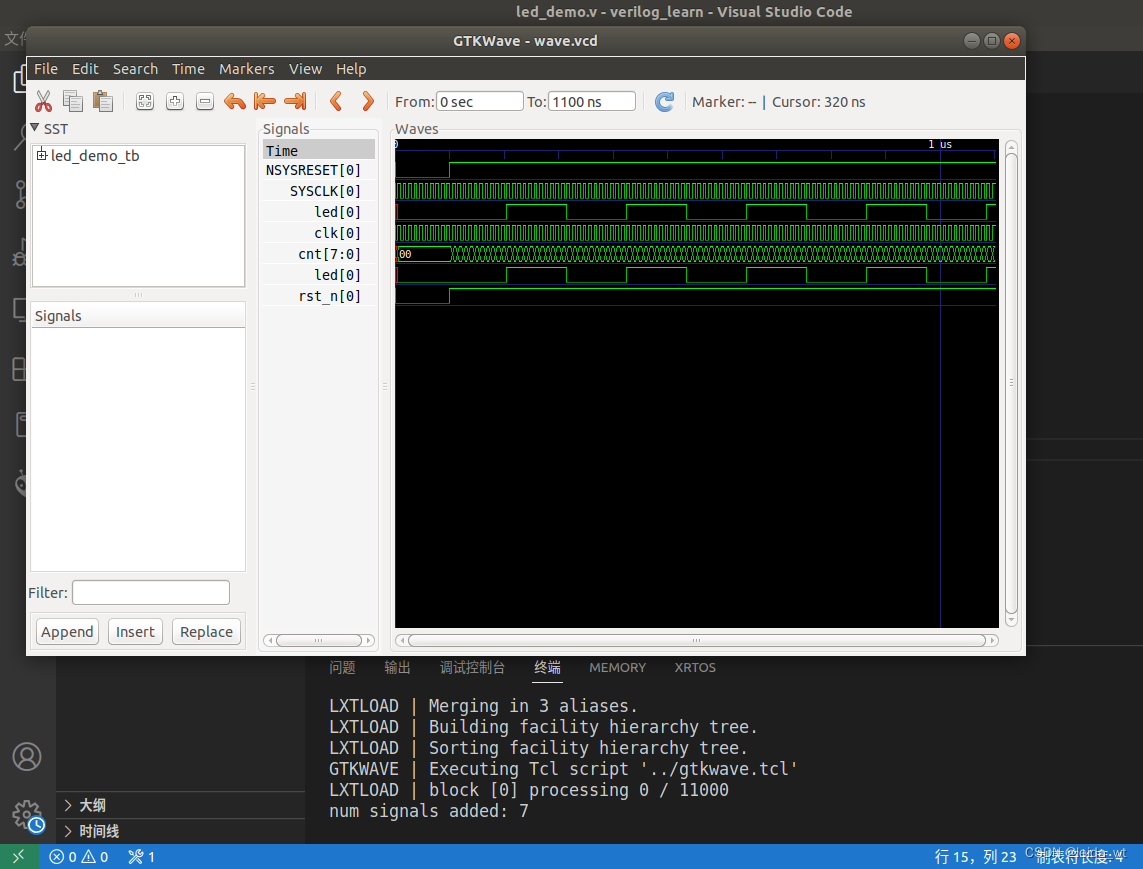This screenshot has height=869, width=1143.
Task: Click the Cut scissors icon in GTKWave toolbar
Action: click(44, 101)
